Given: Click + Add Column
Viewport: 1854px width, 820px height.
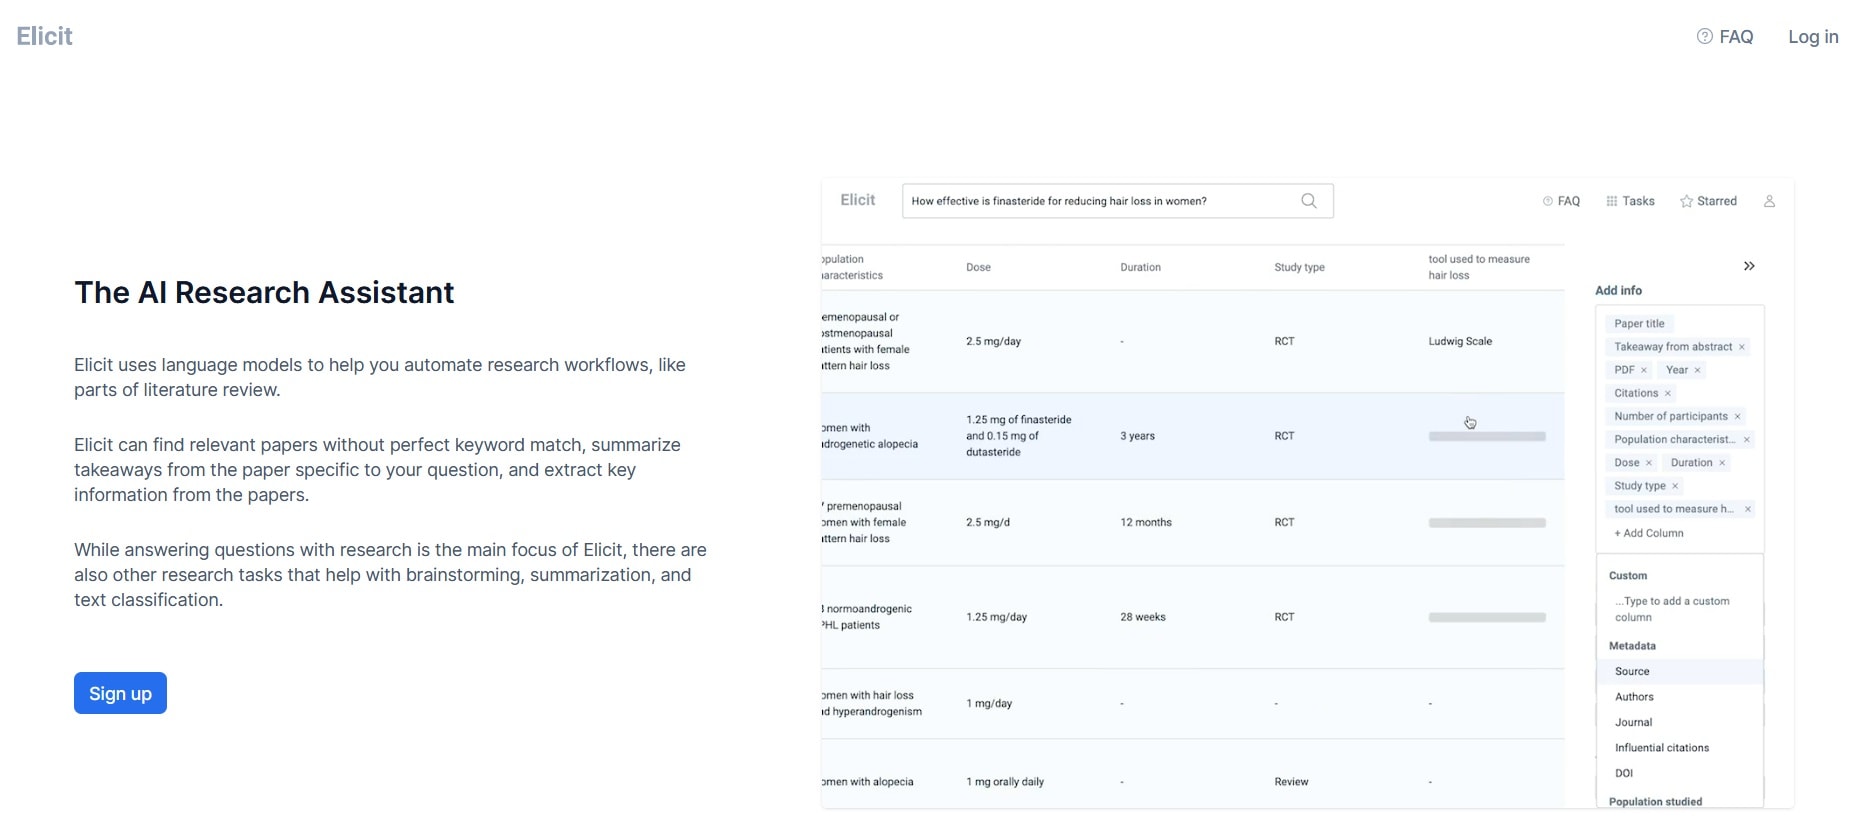Looking at the screenshot, I should tap(1649, 533).
